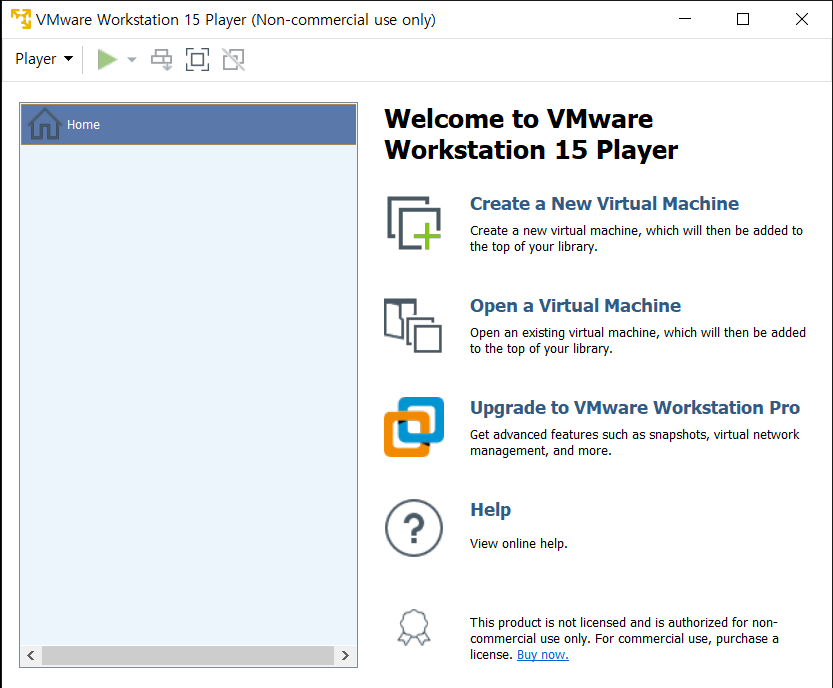Follow Upgrade to VMware Workstation Pro link

pyautogui.click(x=635, y=407)
